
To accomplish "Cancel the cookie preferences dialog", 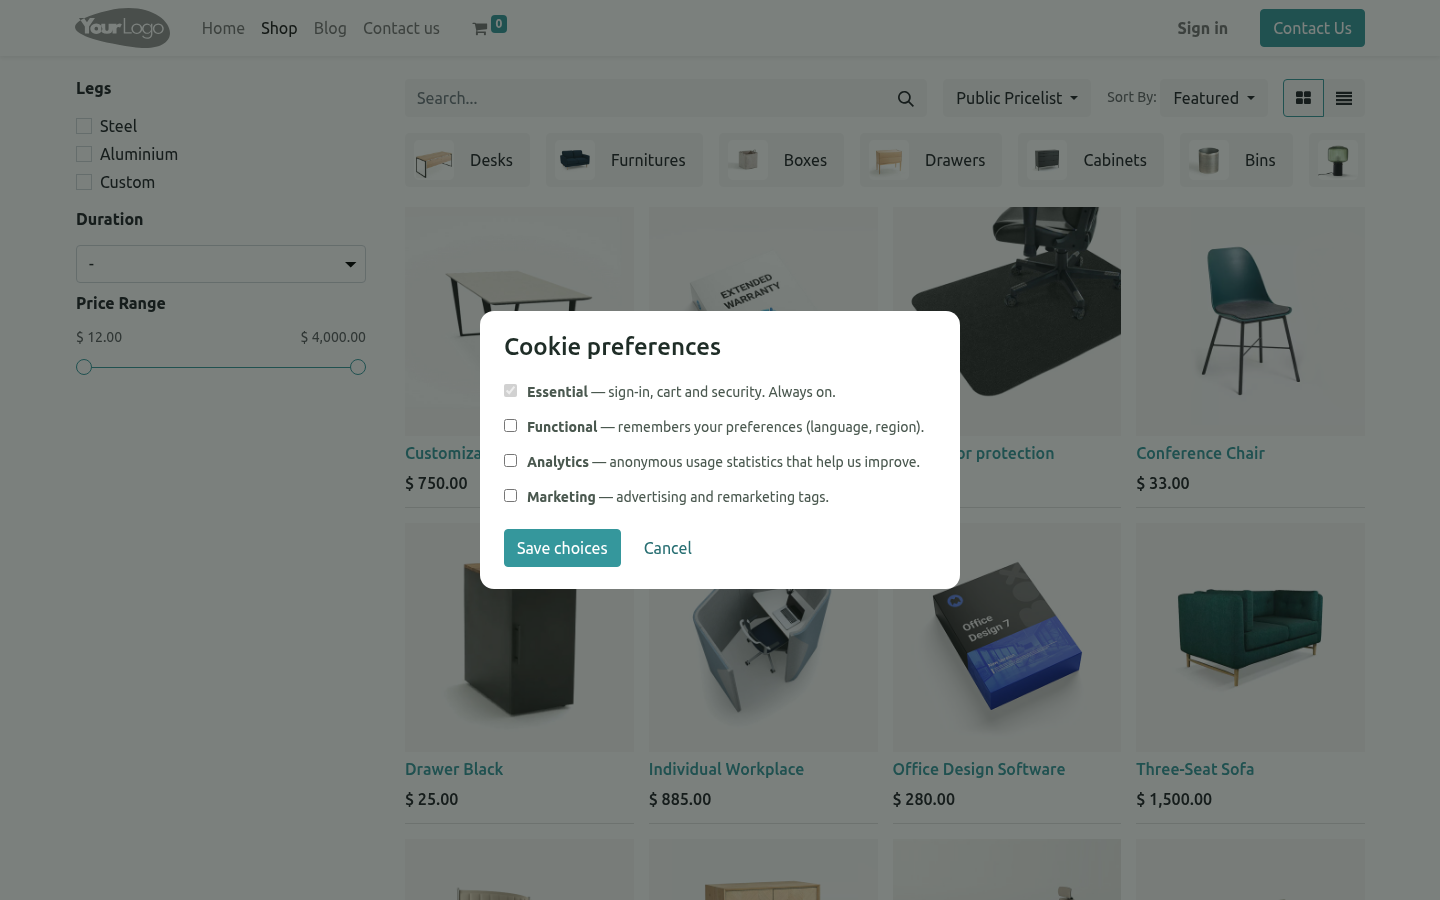I will 668,548.
